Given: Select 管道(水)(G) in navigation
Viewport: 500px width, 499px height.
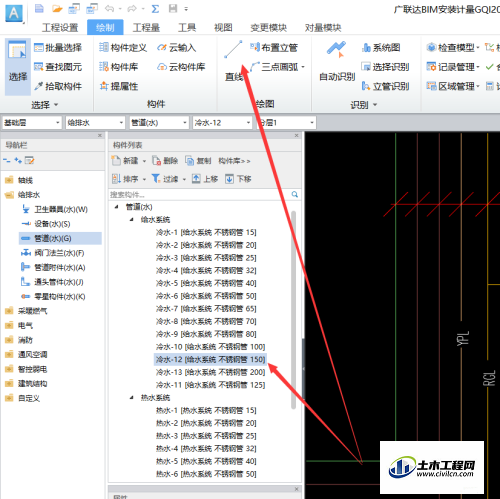Looking at the screenshot, I should [60, 238].
